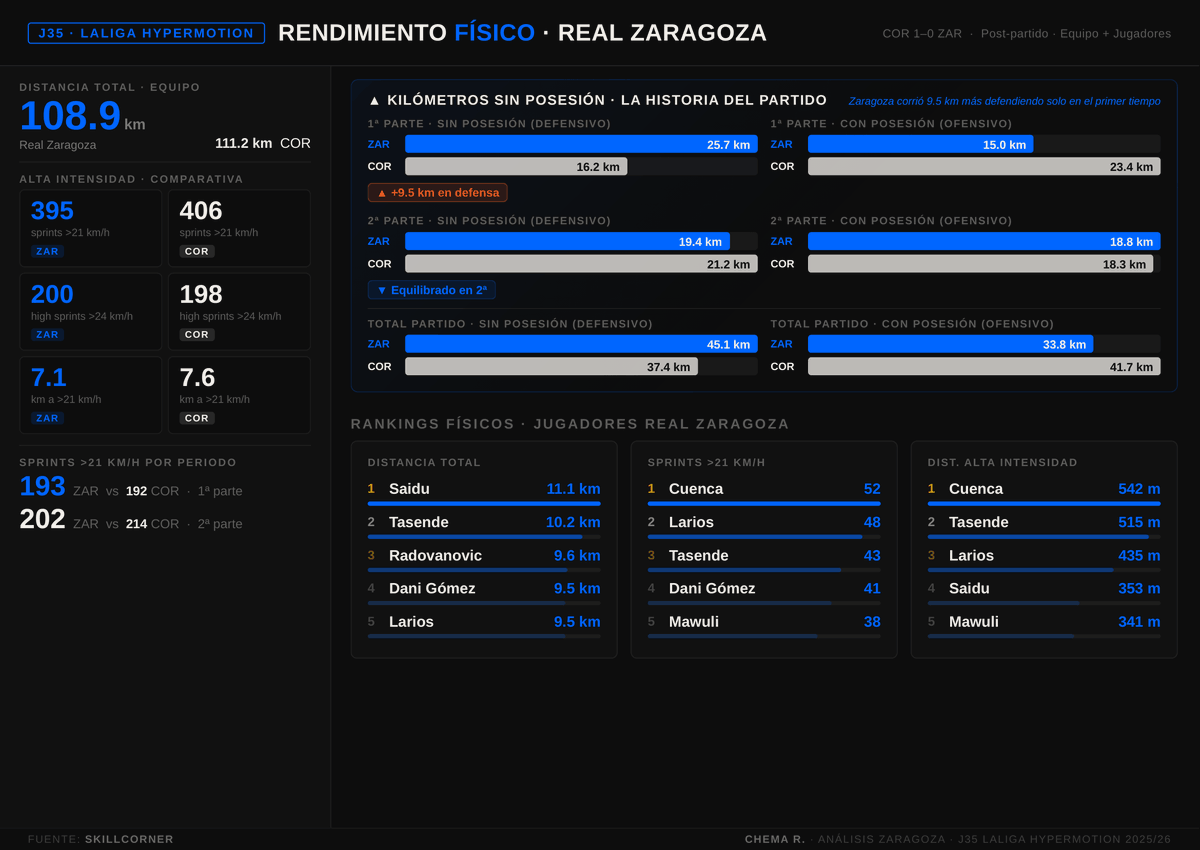Image resolution: width=1200 pixels, height=850 pixels.
Task: Click the 'Rankings físicos' section heading
Action: click(570, 424)
